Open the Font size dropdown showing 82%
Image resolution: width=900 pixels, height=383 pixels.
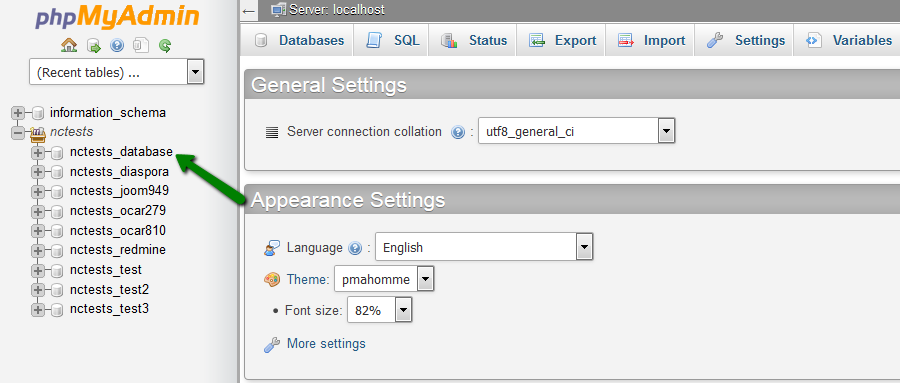pyautogui.click(x=380, y=311)
